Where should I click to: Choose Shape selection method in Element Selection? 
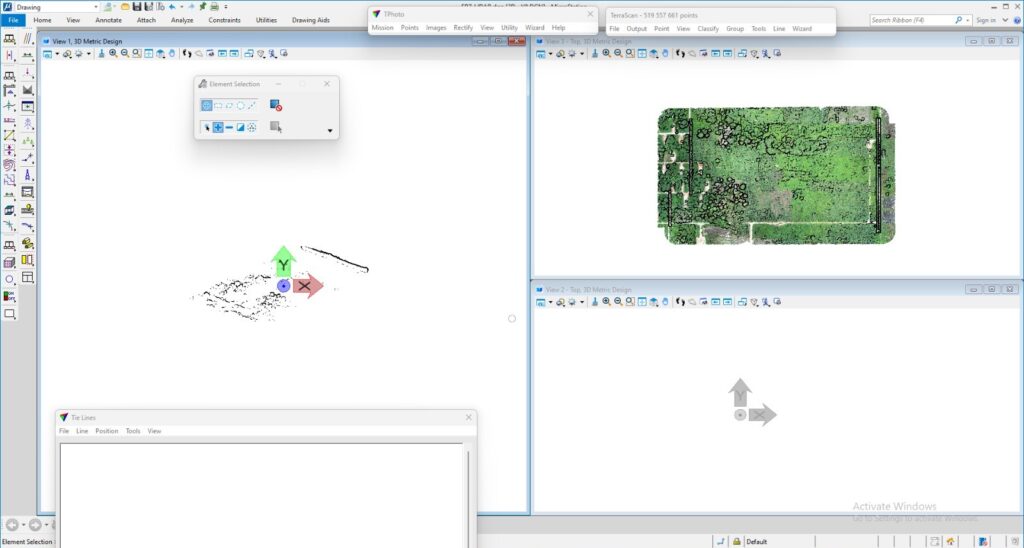(229, 105)
